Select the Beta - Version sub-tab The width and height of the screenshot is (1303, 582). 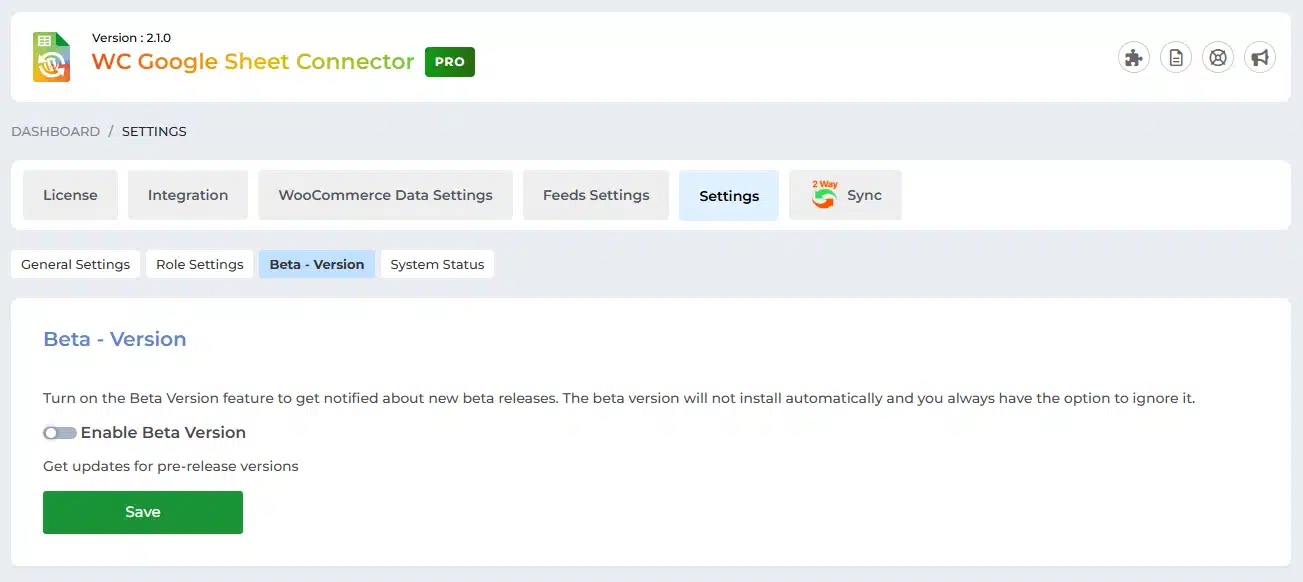pos(317,264)
